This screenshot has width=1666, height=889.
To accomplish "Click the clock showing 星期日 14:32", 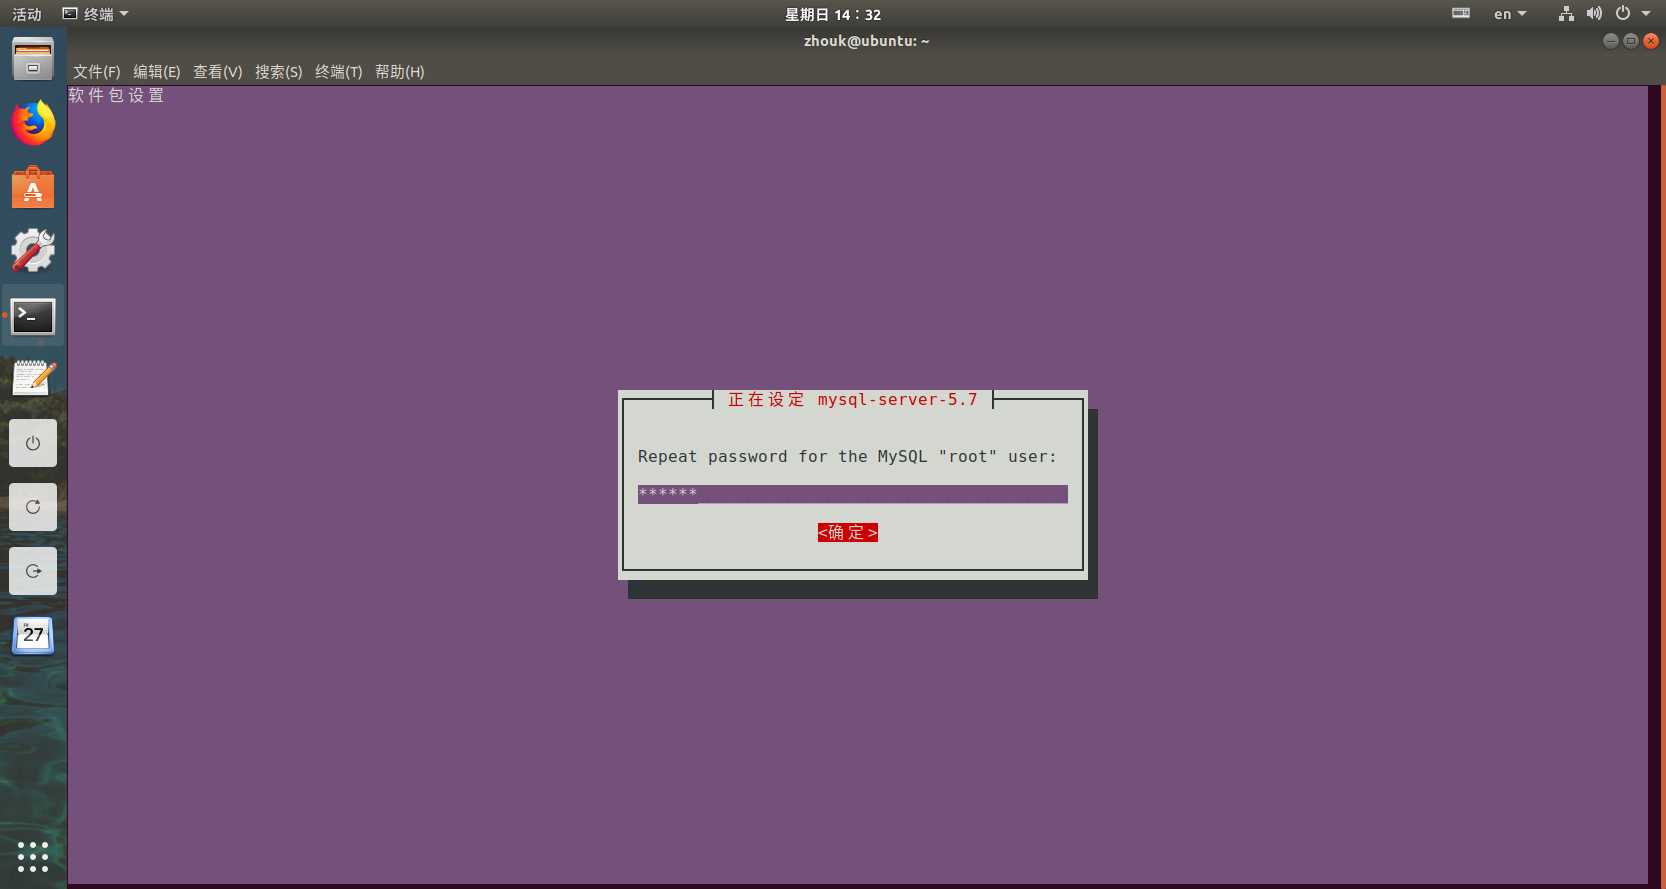I will pos(833,14).
